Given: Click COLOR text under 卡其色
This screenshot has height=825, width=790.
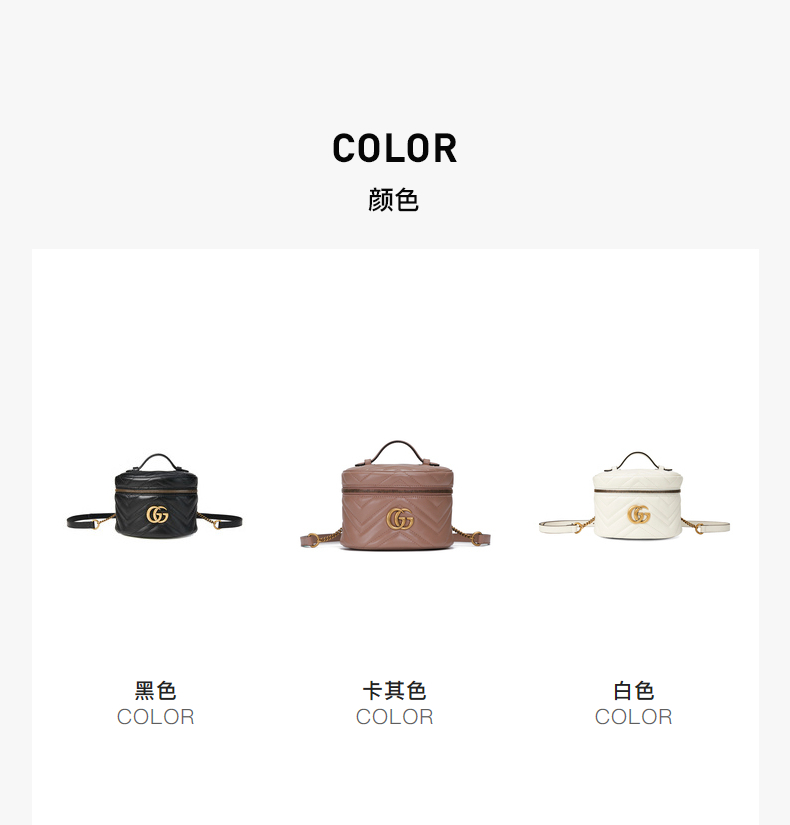Looking at the screenshot, I should point(395,717).
